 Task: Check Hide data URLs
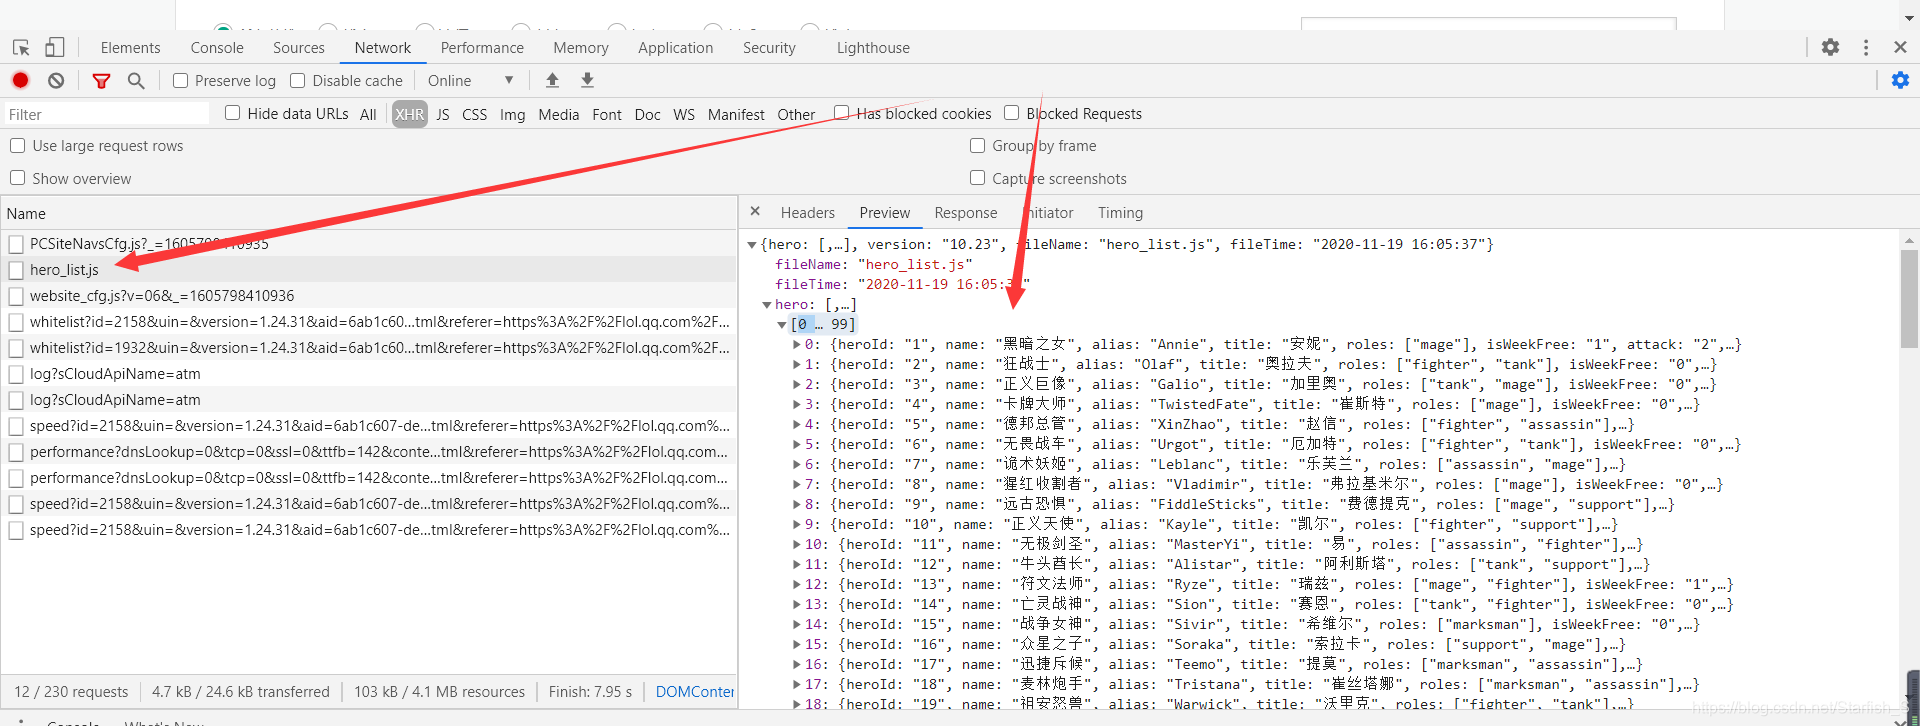pyautogui.click(x=232, y=113)
